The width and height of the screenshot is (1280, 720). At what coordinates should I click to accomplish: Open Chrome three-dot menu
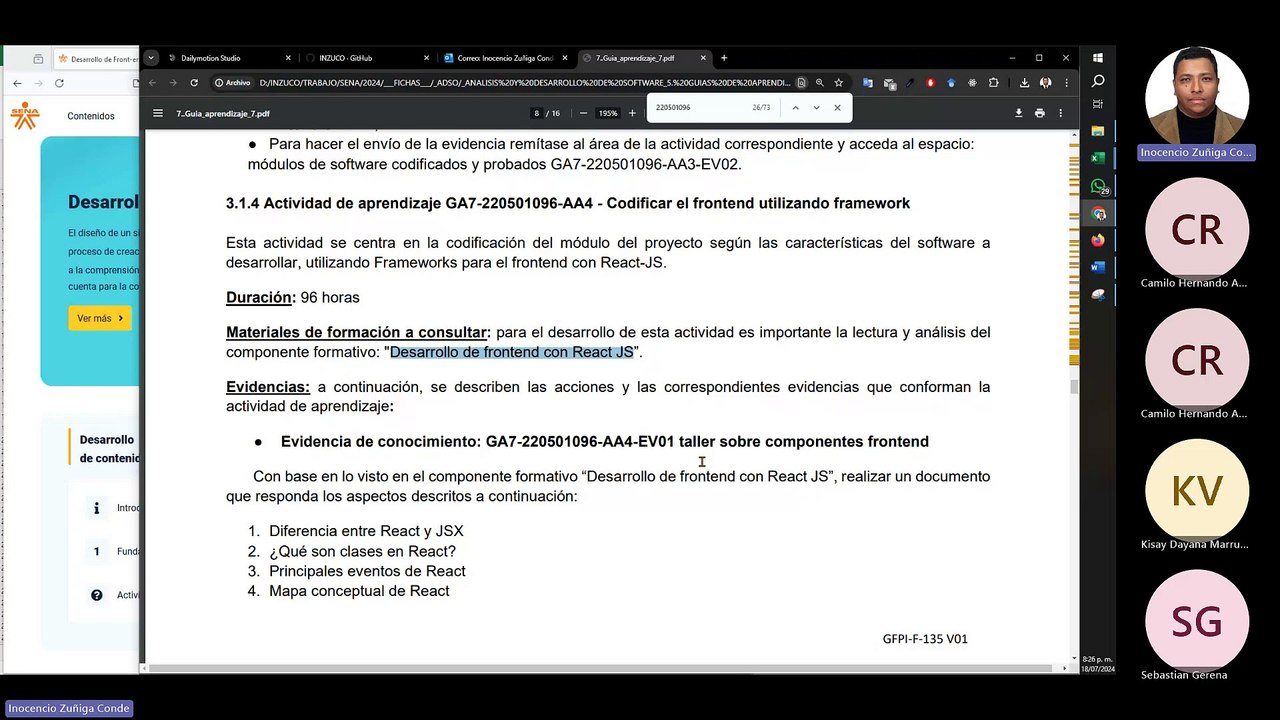(x=1066, y=83)
